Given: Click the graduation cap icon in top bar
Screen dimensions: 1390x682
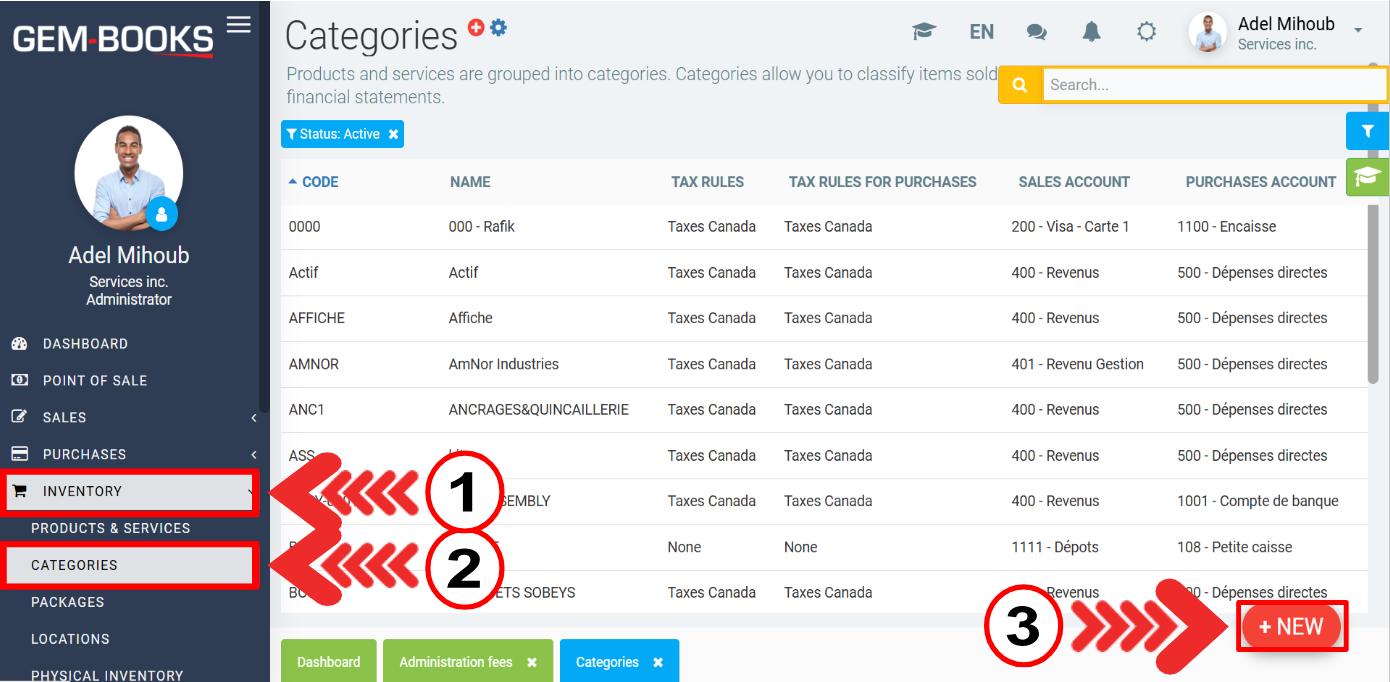Looking at the screenshot, I should (x=924, y=32).
